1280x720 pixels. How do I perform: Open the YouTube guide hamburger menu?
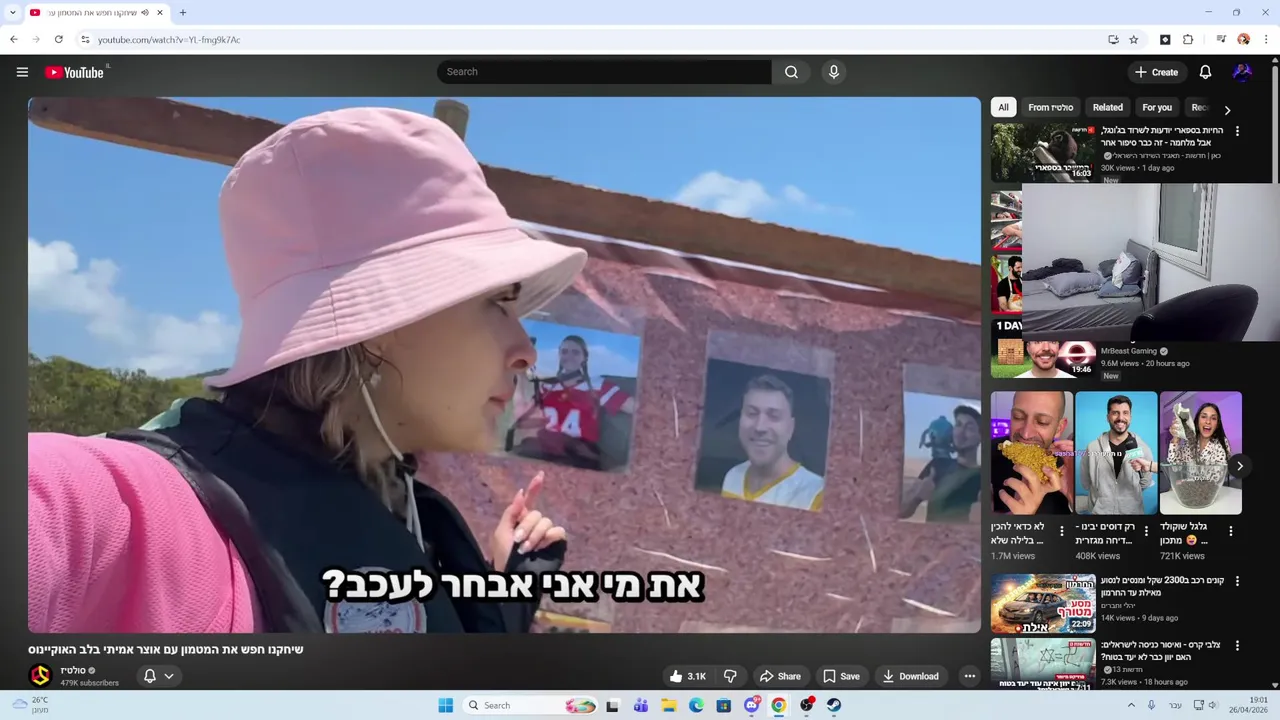[22, 72]
